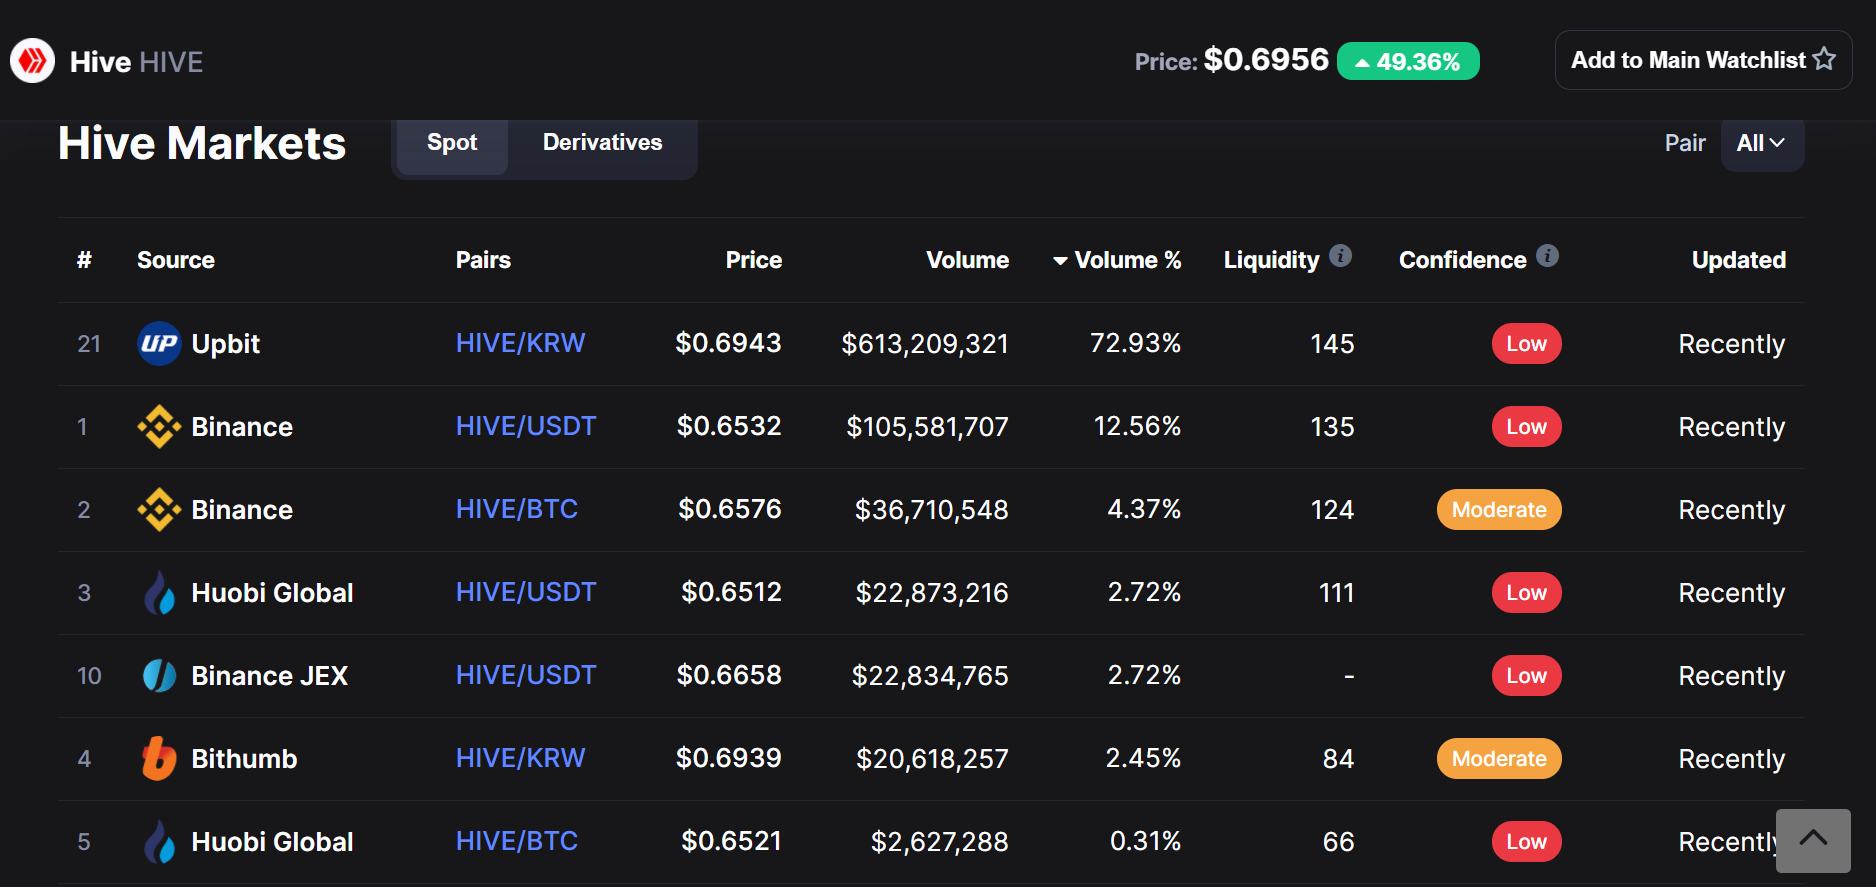This screenshot has height=887, width=1876.
Task: Click the Hive logo icon in header
Action: [x=33, y=61]
